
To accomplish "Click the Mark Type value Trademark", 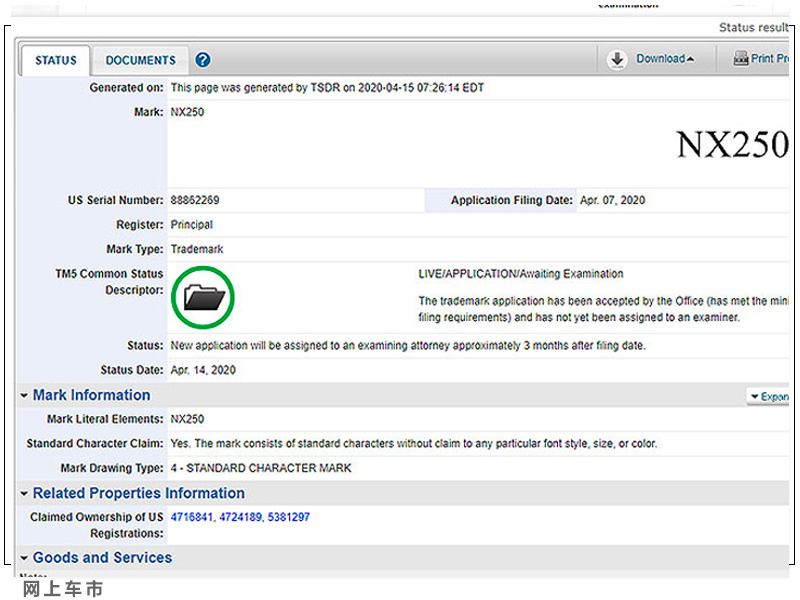I will (x=197, y=249).
